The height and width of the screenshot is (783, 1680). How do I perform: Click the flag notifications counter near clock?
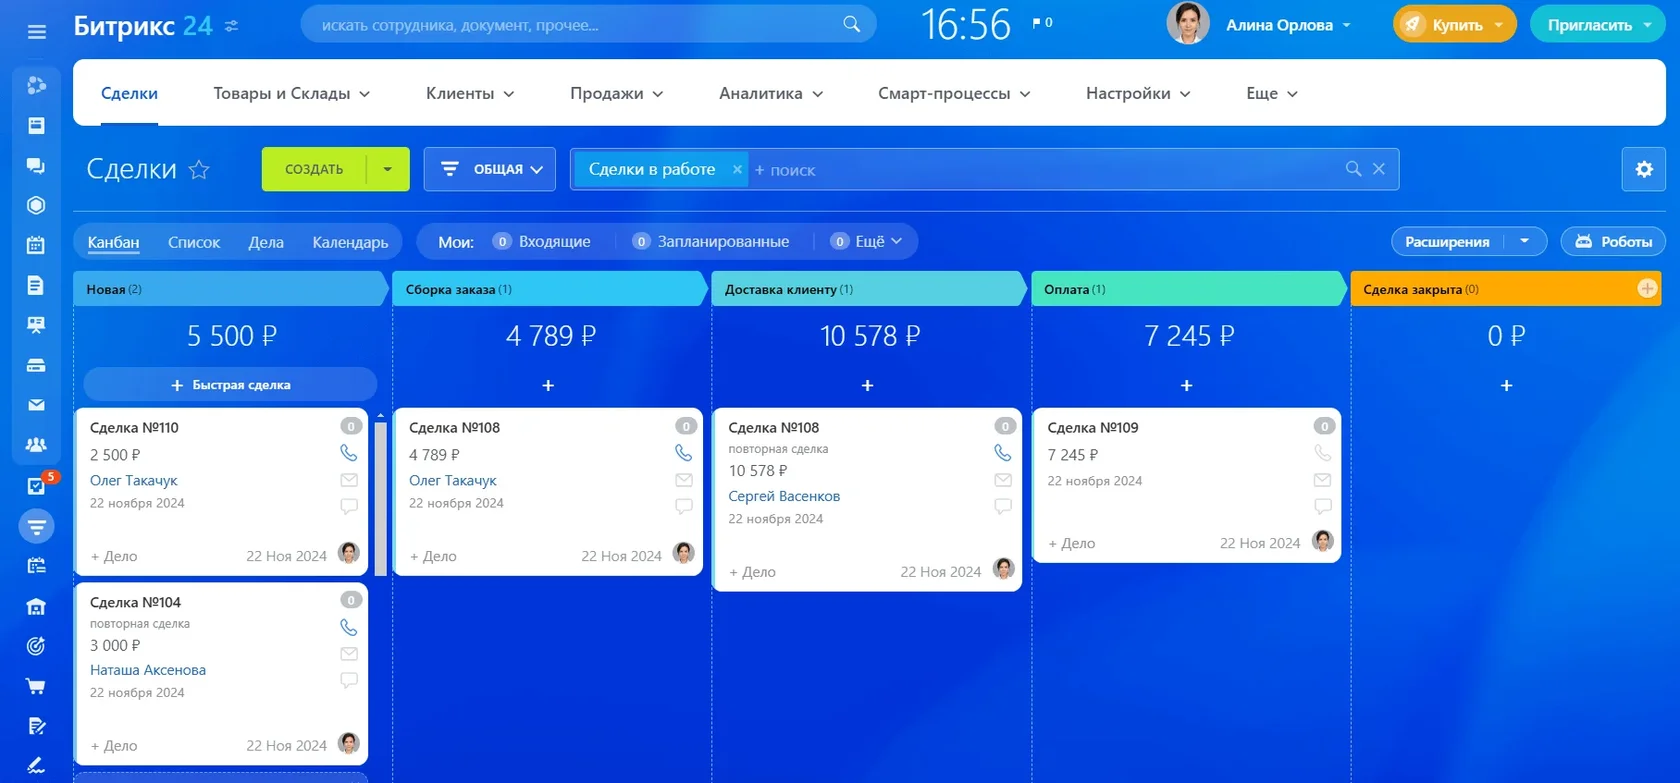click(1042, 22)
